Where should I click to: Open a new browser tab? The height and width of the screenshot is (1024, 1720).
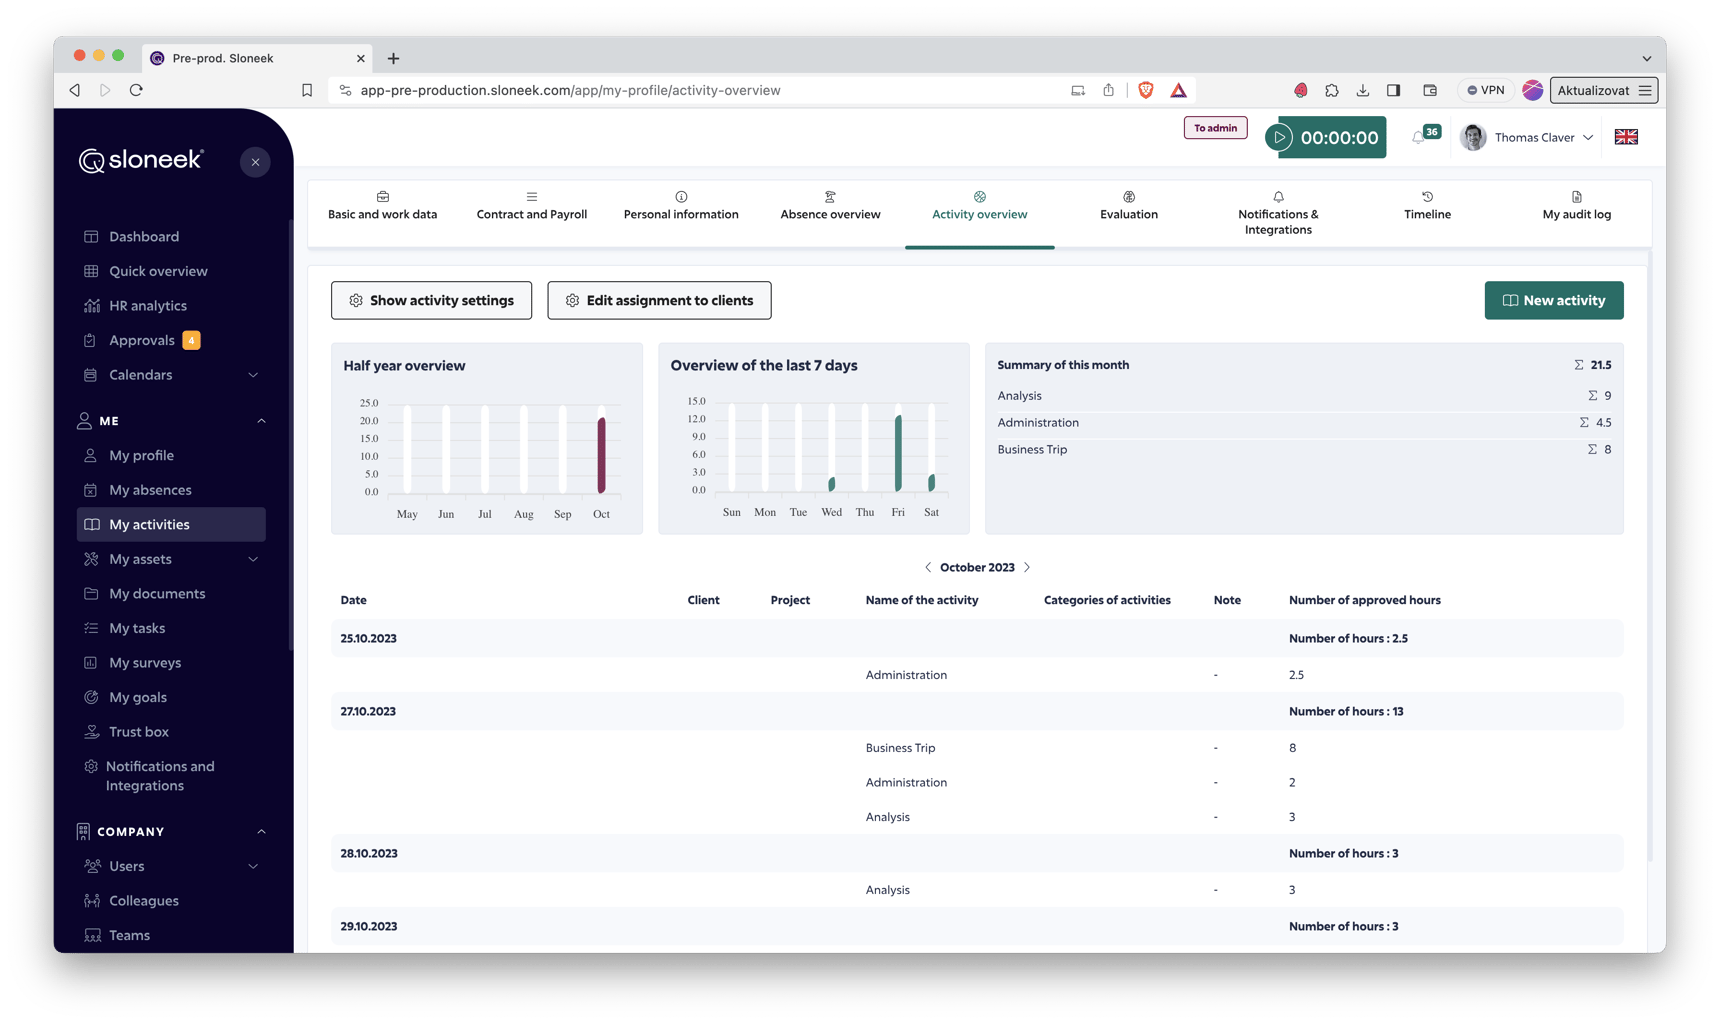[x=393, y=58]
